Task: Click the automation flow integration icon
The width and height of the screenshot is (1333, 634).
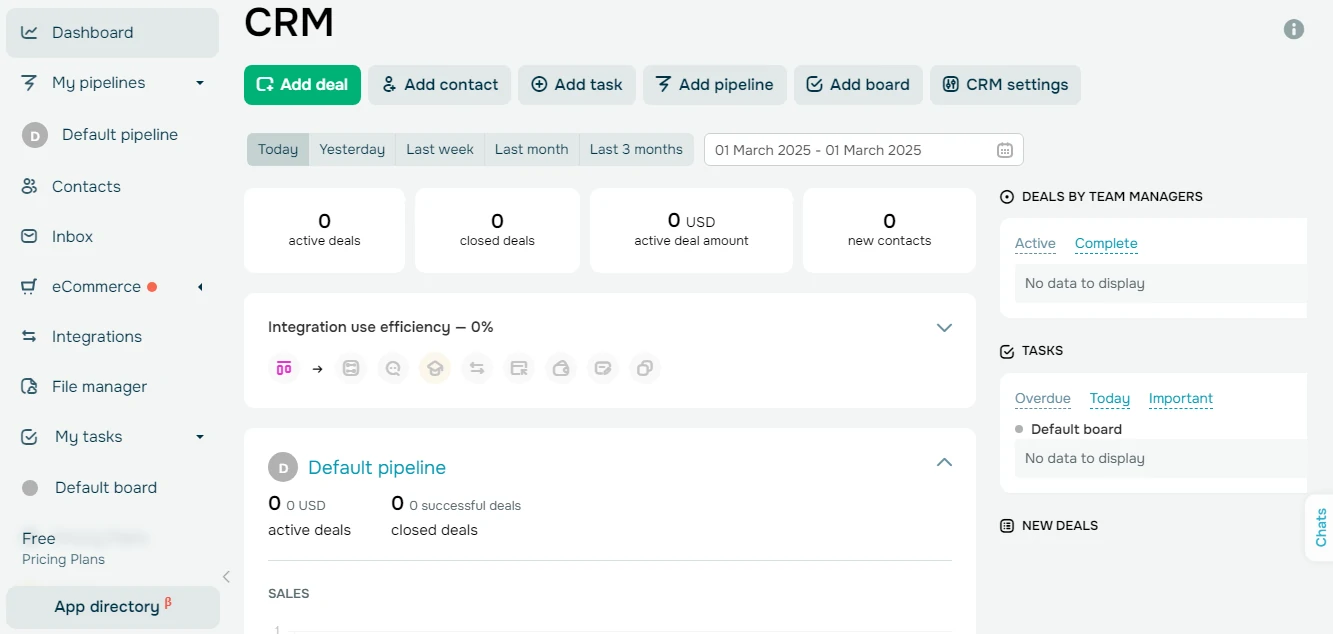Action: coord(351,368)
